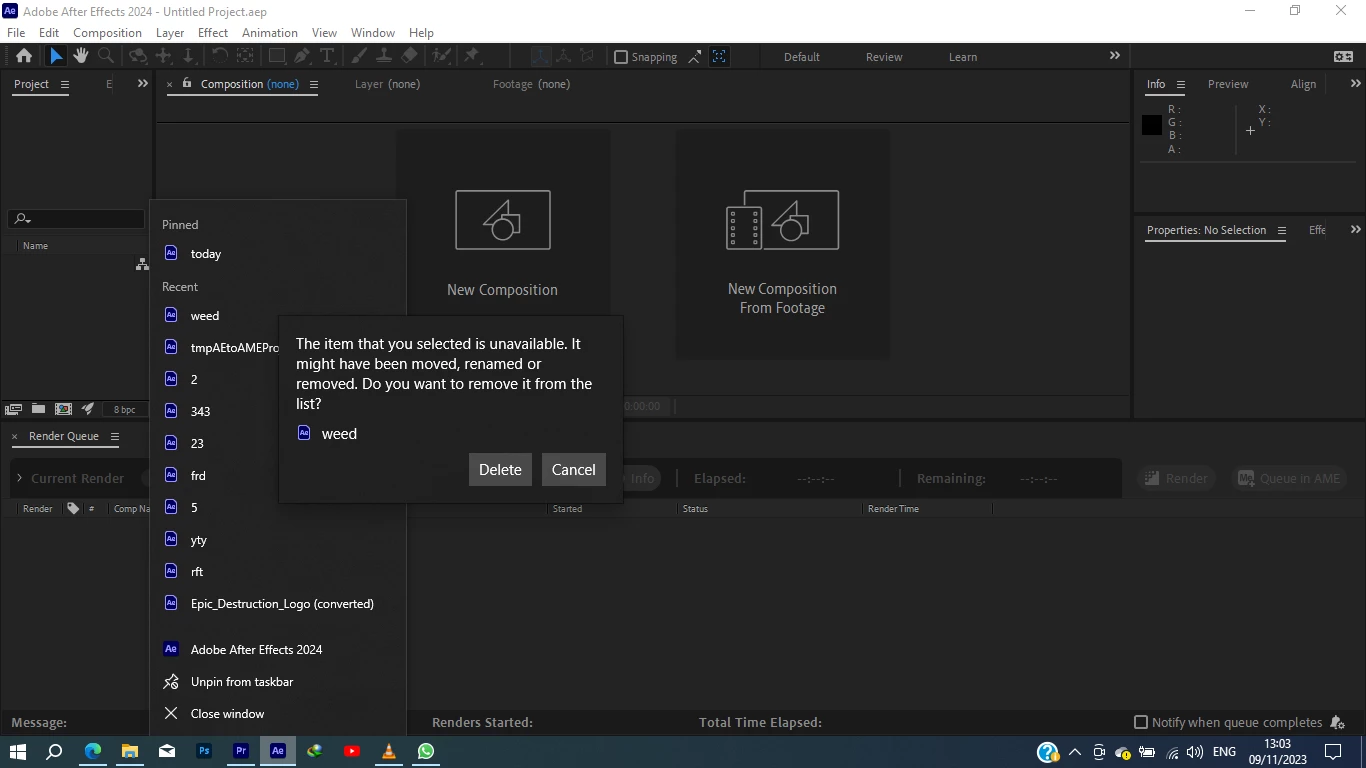1366x768 pixels.
Task: Select the Zoom magnifier tool
Action: [105, 56]
